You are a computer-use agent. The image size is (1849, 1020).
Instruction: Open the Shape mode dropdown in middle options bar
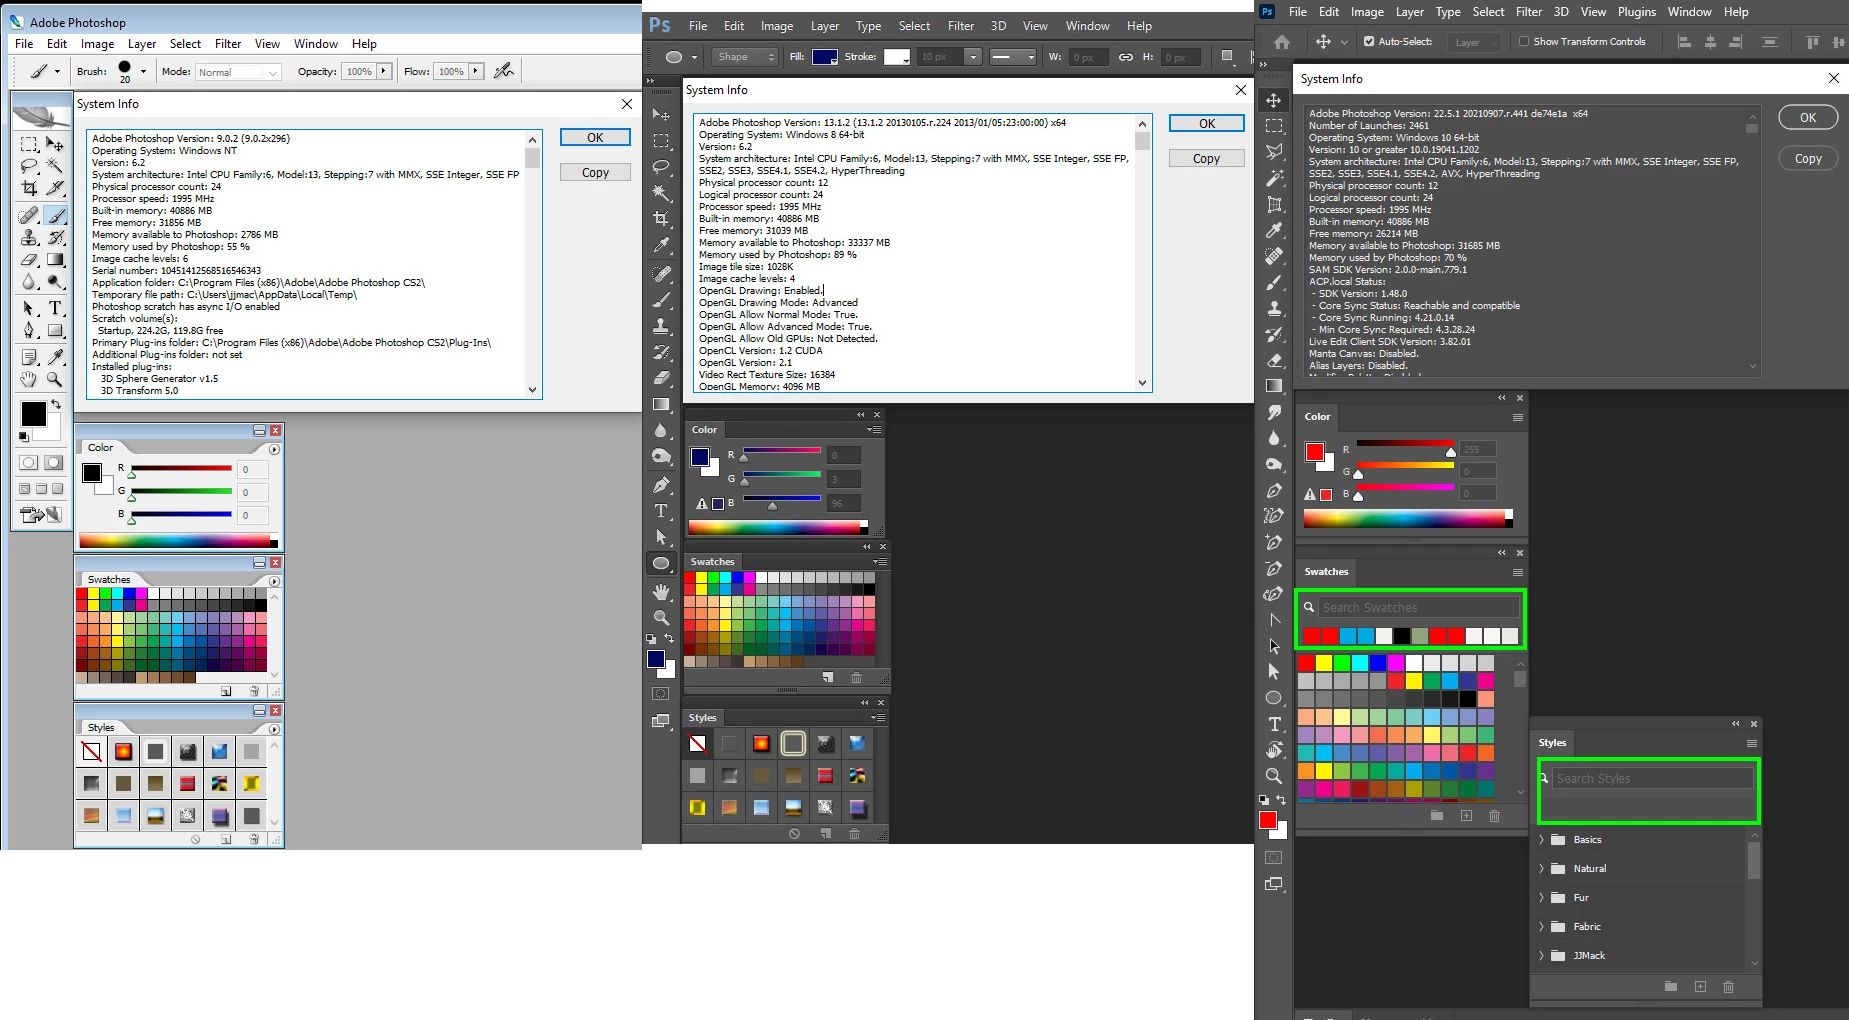tap(745, 57)
